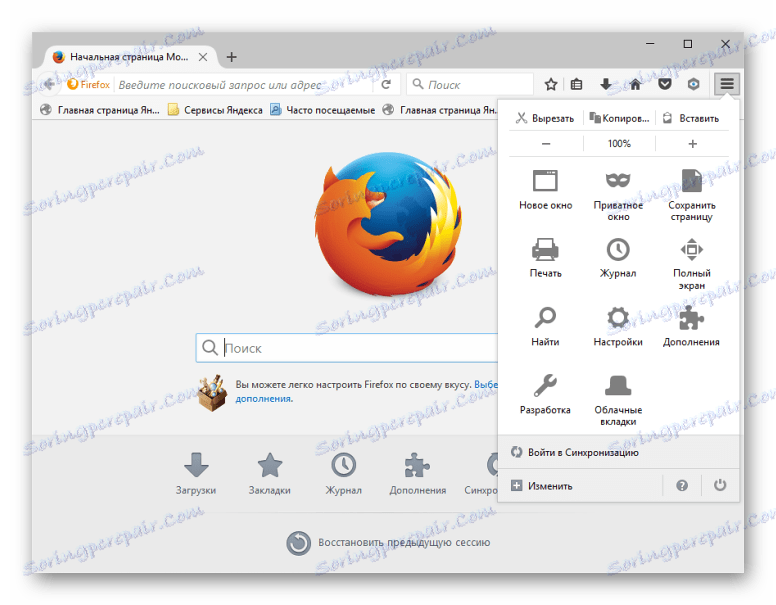Open Pocket icon in toolbar

[665, 85]
